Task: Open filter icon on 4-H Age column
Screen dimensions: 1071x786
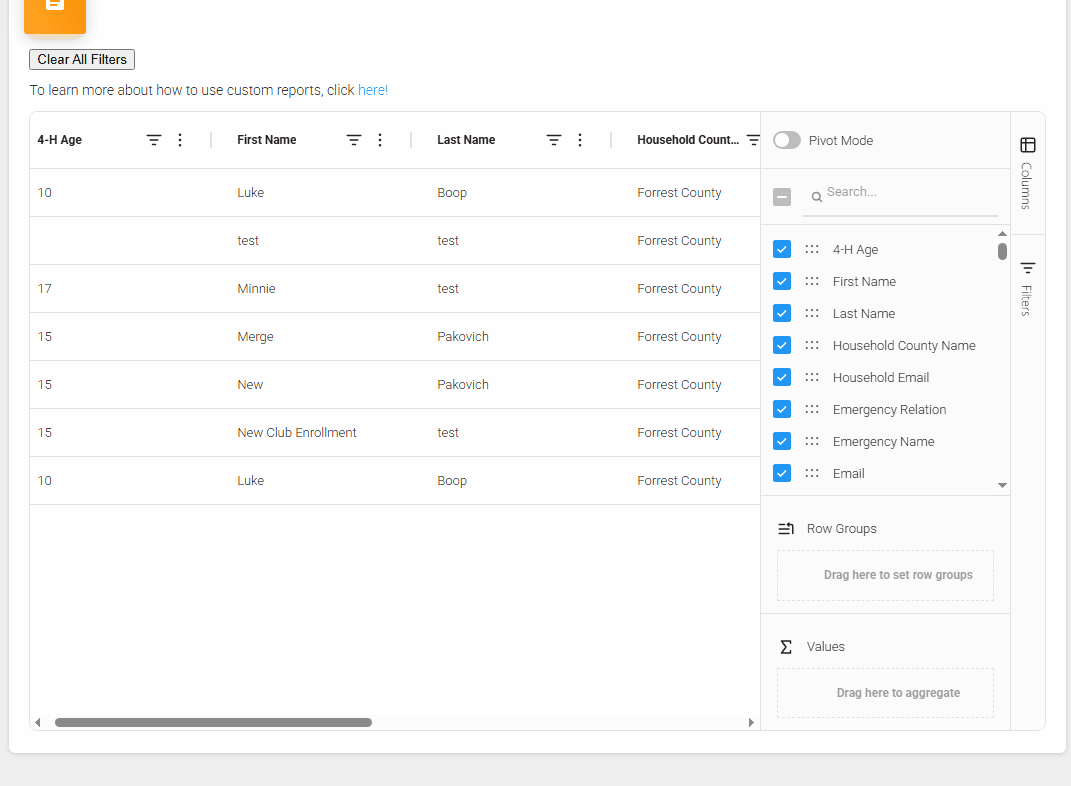Action: click(154, 140)
